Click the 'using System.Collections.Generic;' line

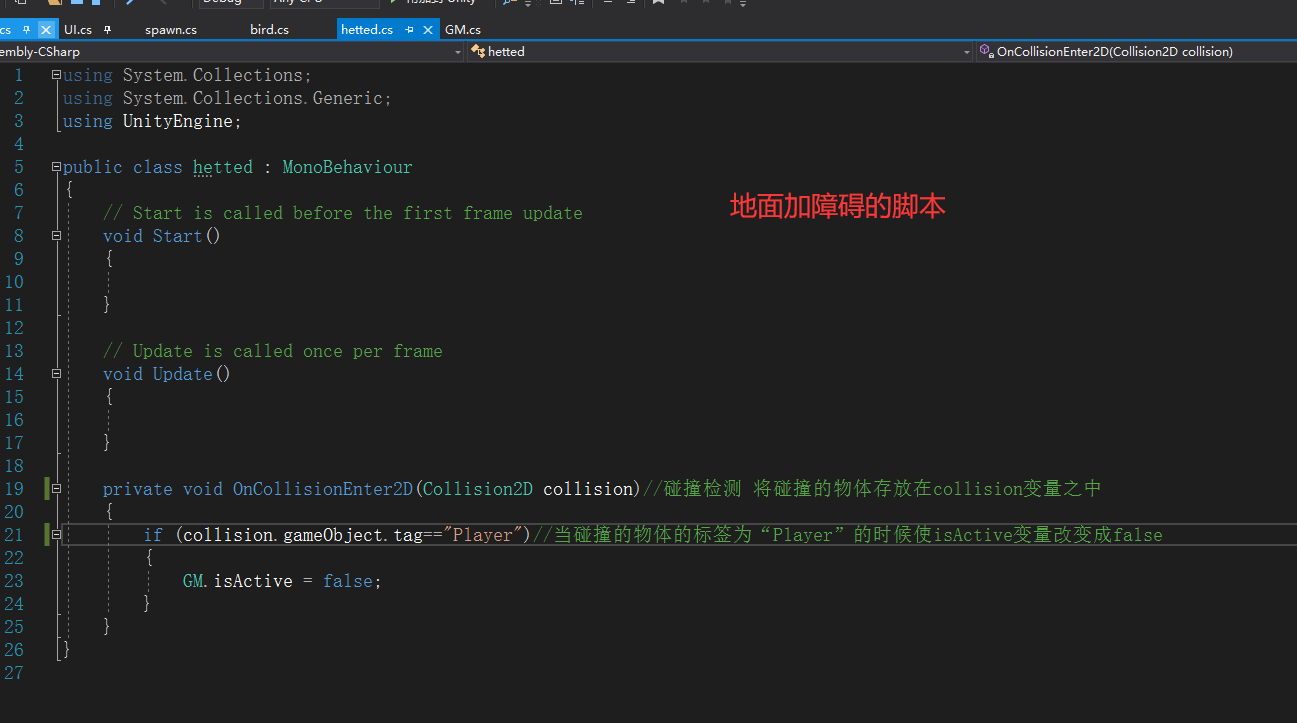coord(227,98)
